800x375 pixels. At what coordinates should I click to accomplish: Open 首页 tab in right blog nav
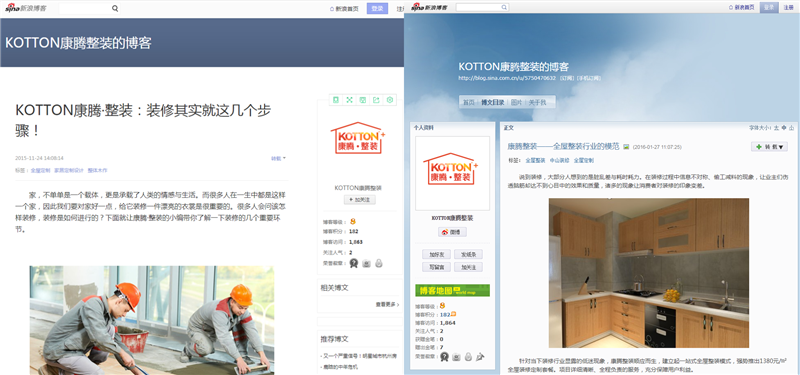468,103
